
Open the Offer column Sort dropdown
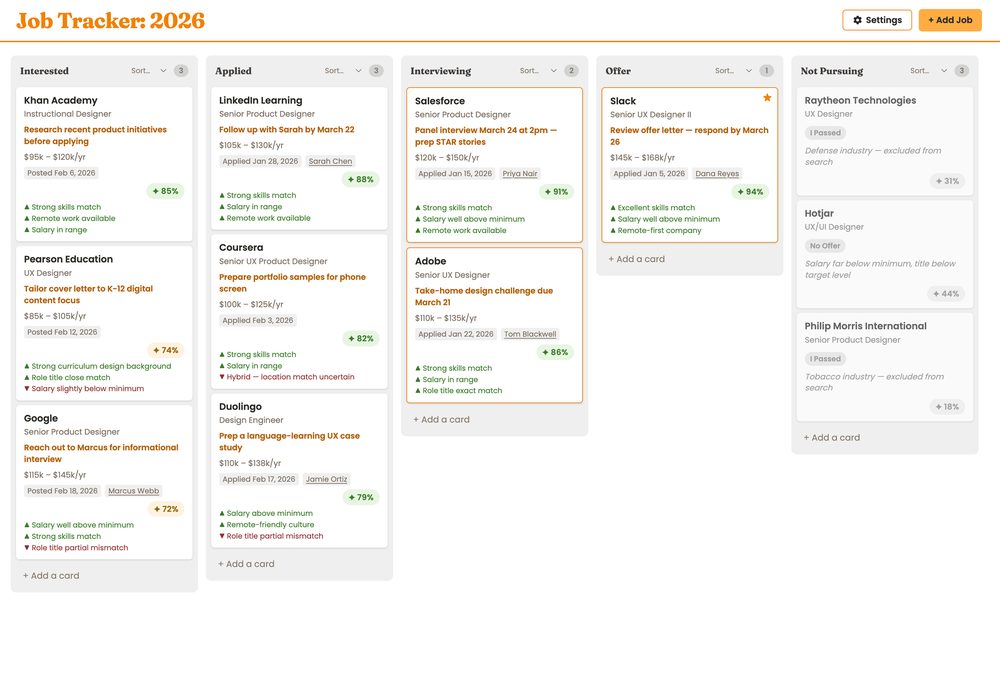733,71
